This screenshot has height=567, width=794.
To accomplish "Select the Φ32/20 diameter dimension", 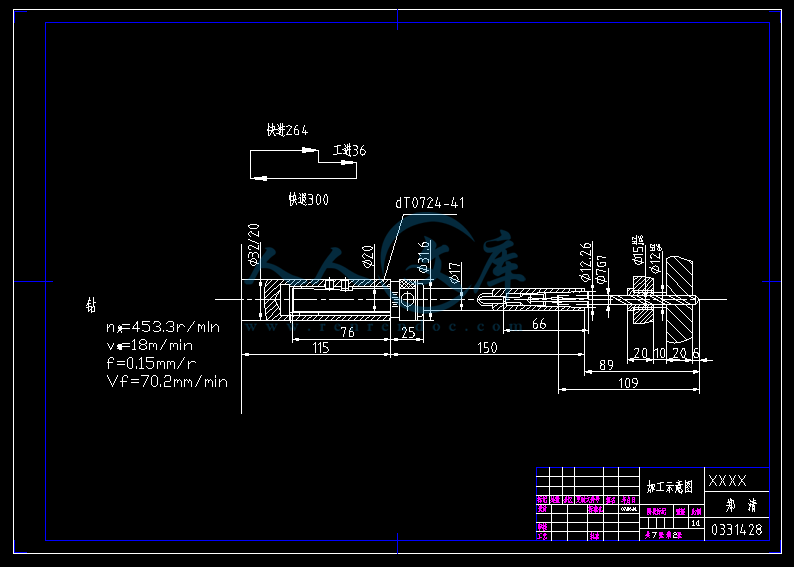I will pos(254,245).
